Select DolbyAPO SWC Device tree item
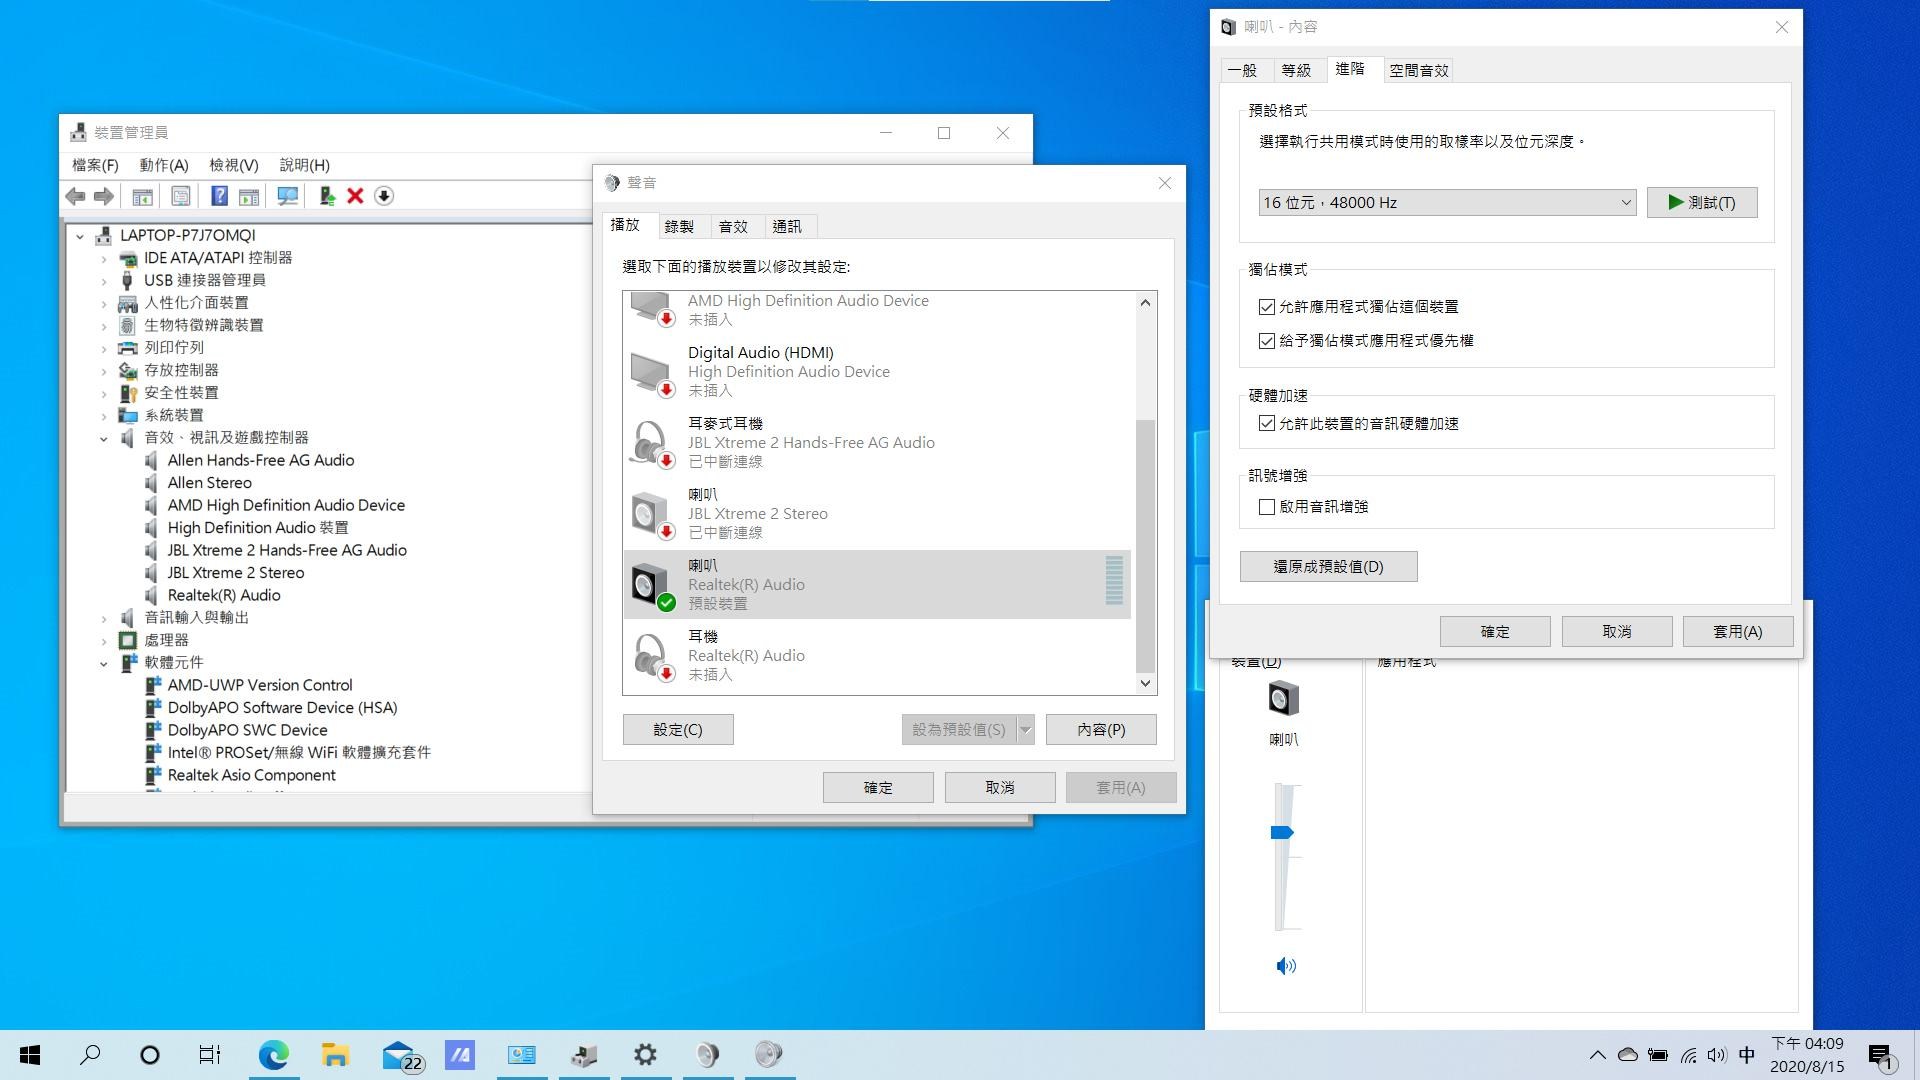This screenshot has height=1080, width=1920. coord(247,730)
